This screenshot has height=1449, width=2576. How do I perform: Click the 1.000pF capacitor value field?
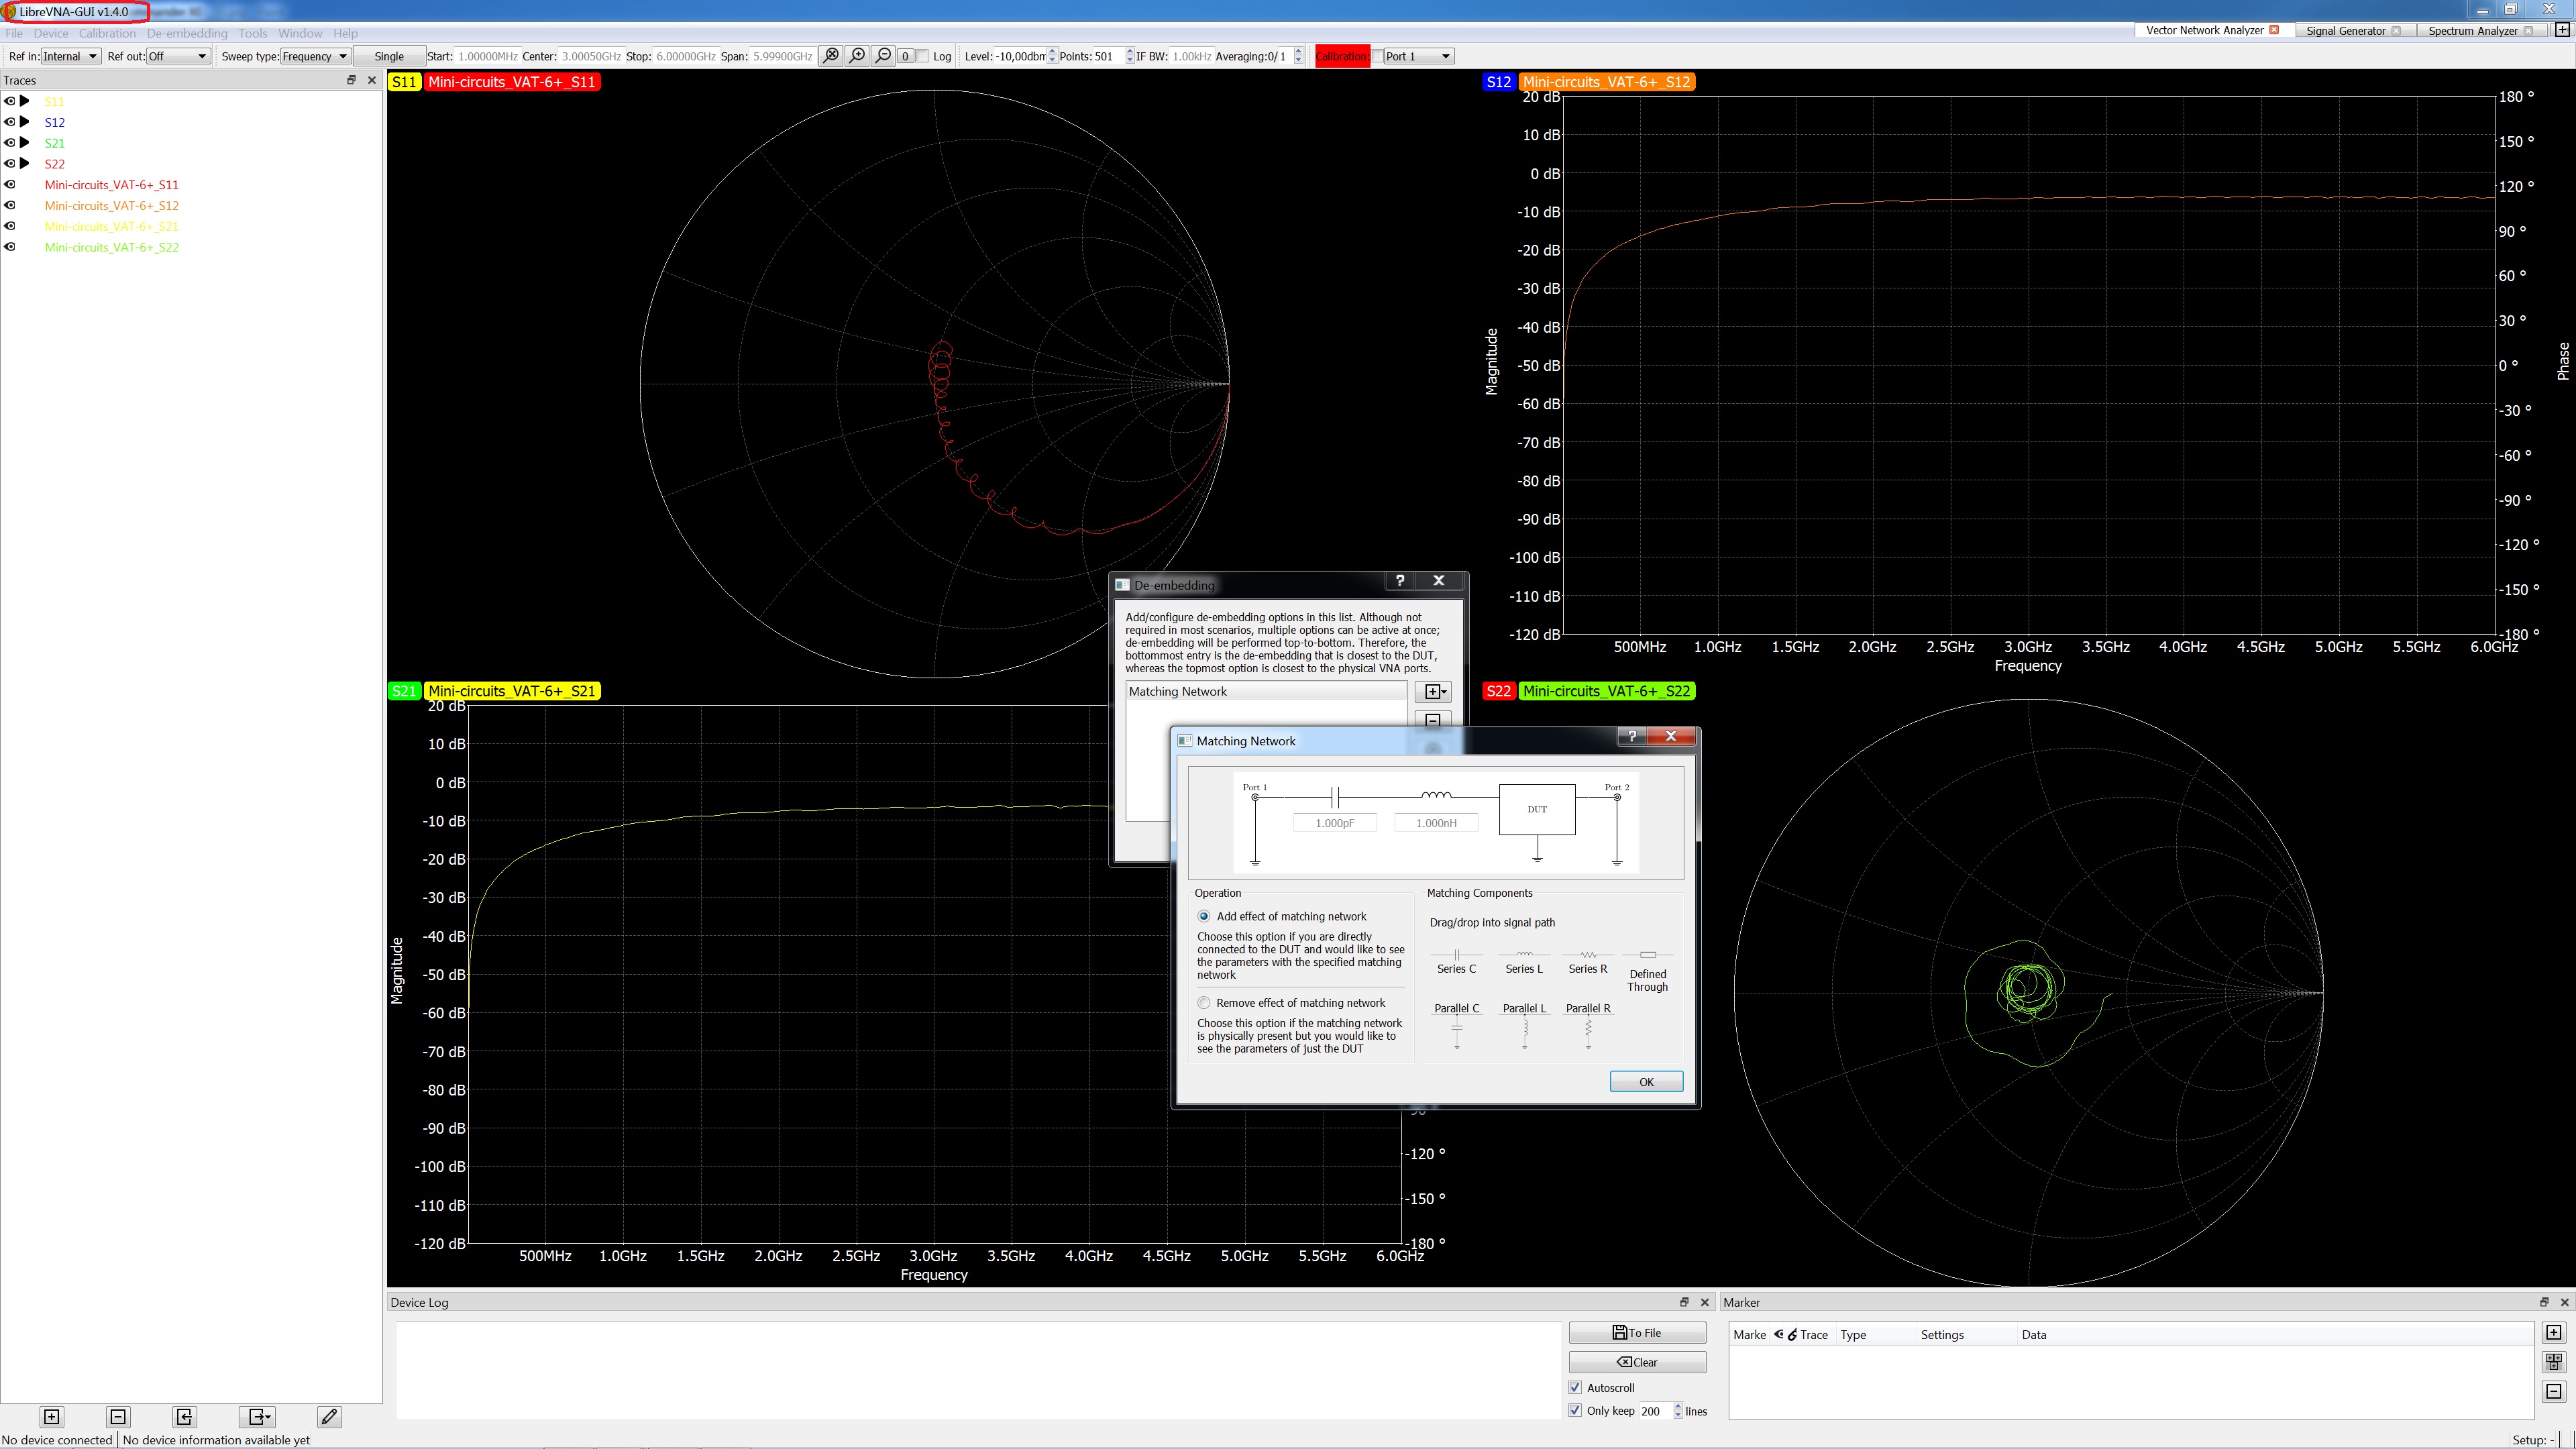coord(1334,823)
